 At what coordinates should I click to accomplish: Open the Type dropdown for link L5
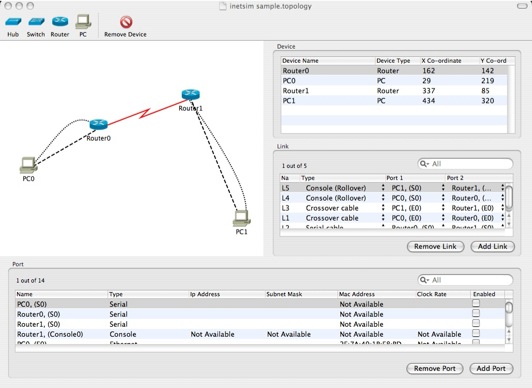click(x=383, y=188)
